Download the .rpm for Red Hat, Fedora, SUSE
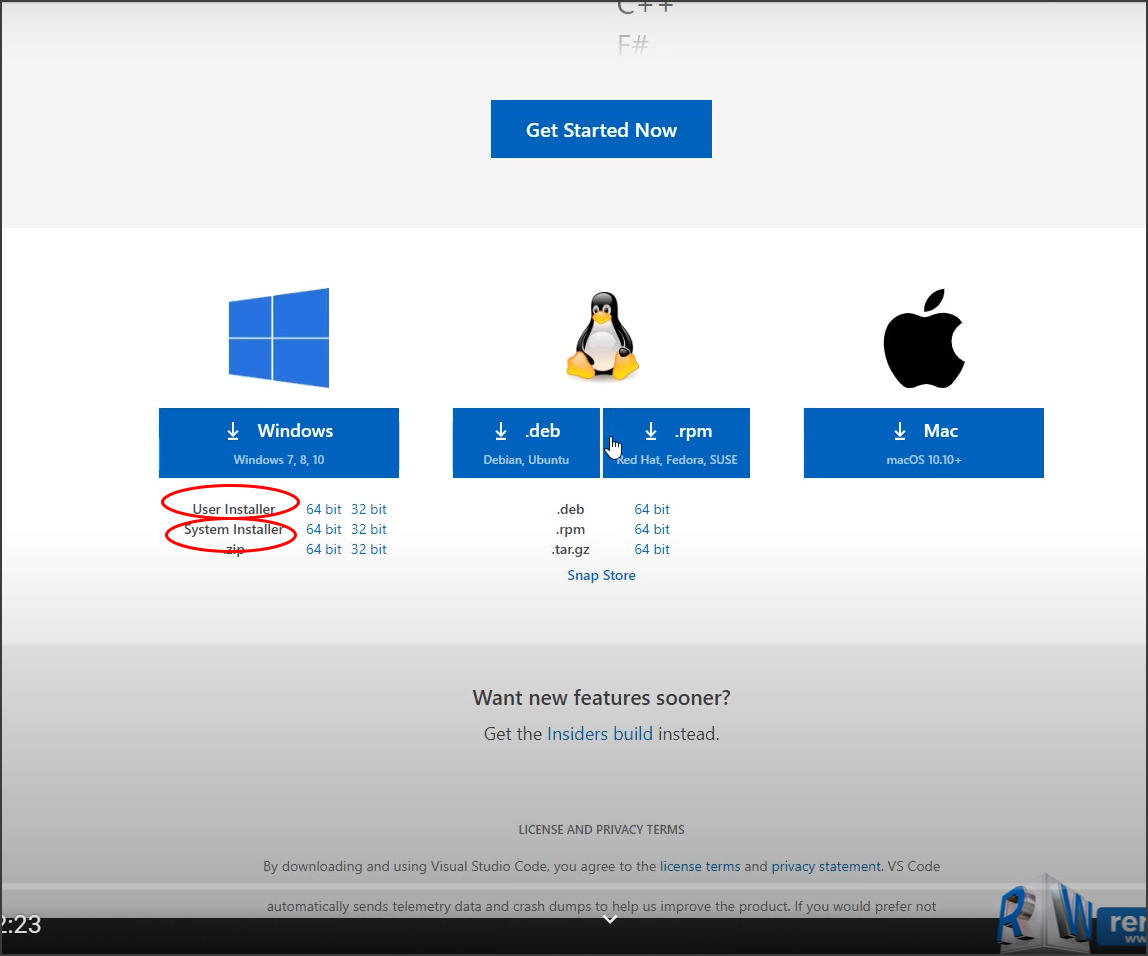Screen dimensions: 1148x956 tap(676, 443)
